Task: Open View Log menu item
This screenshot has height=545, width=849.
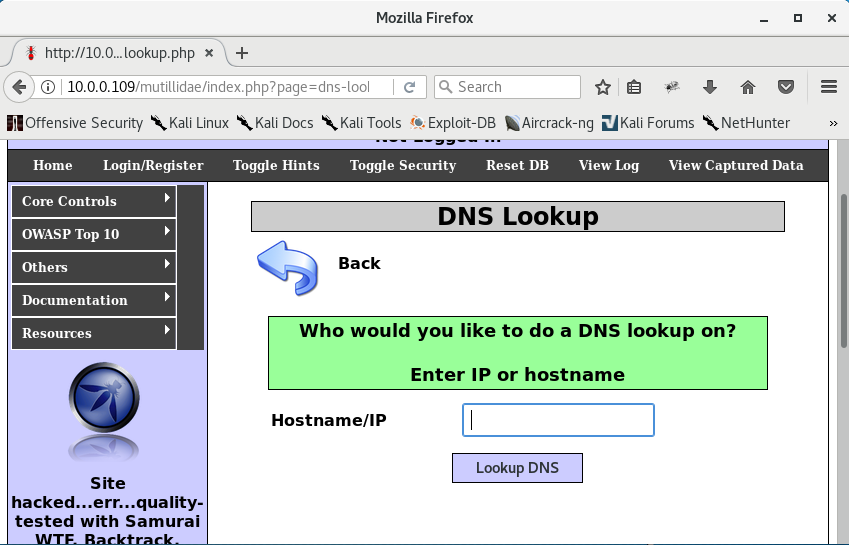Action: [609, 166]
